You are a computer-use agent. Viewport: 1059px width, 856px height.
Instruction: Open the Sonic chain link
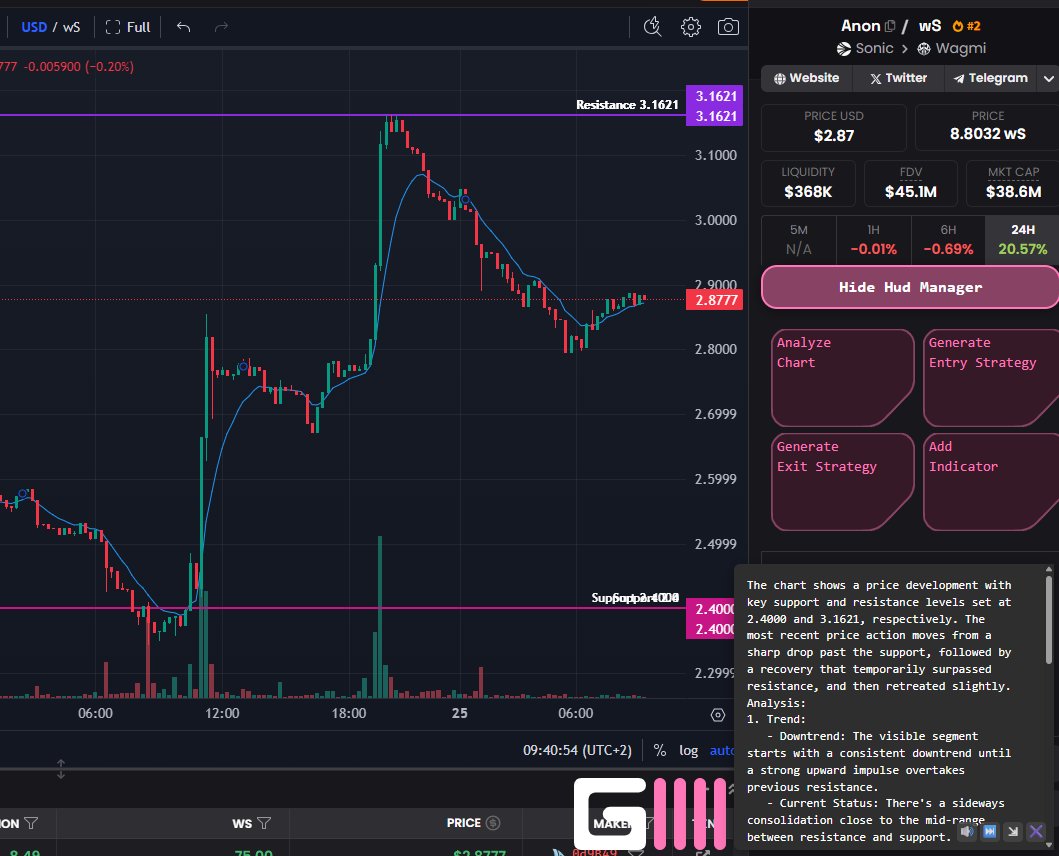[x=865, y=49]
